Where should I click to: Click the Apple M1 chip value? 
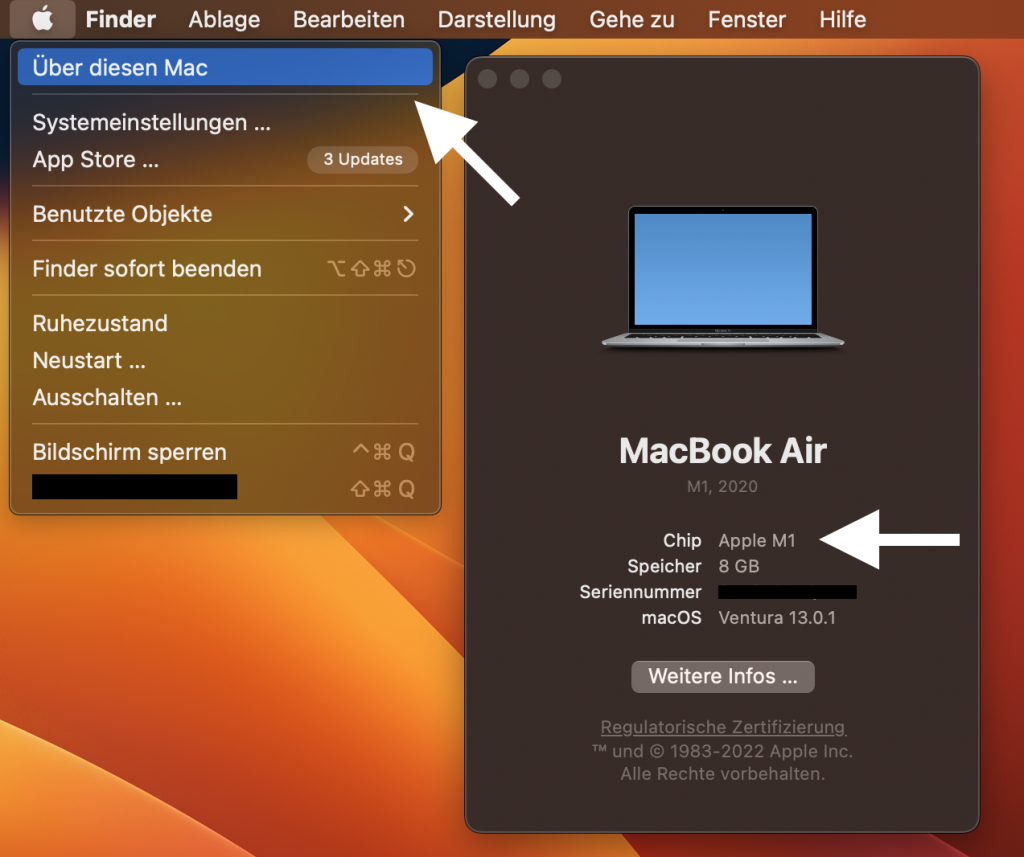(x=757, y=540)
